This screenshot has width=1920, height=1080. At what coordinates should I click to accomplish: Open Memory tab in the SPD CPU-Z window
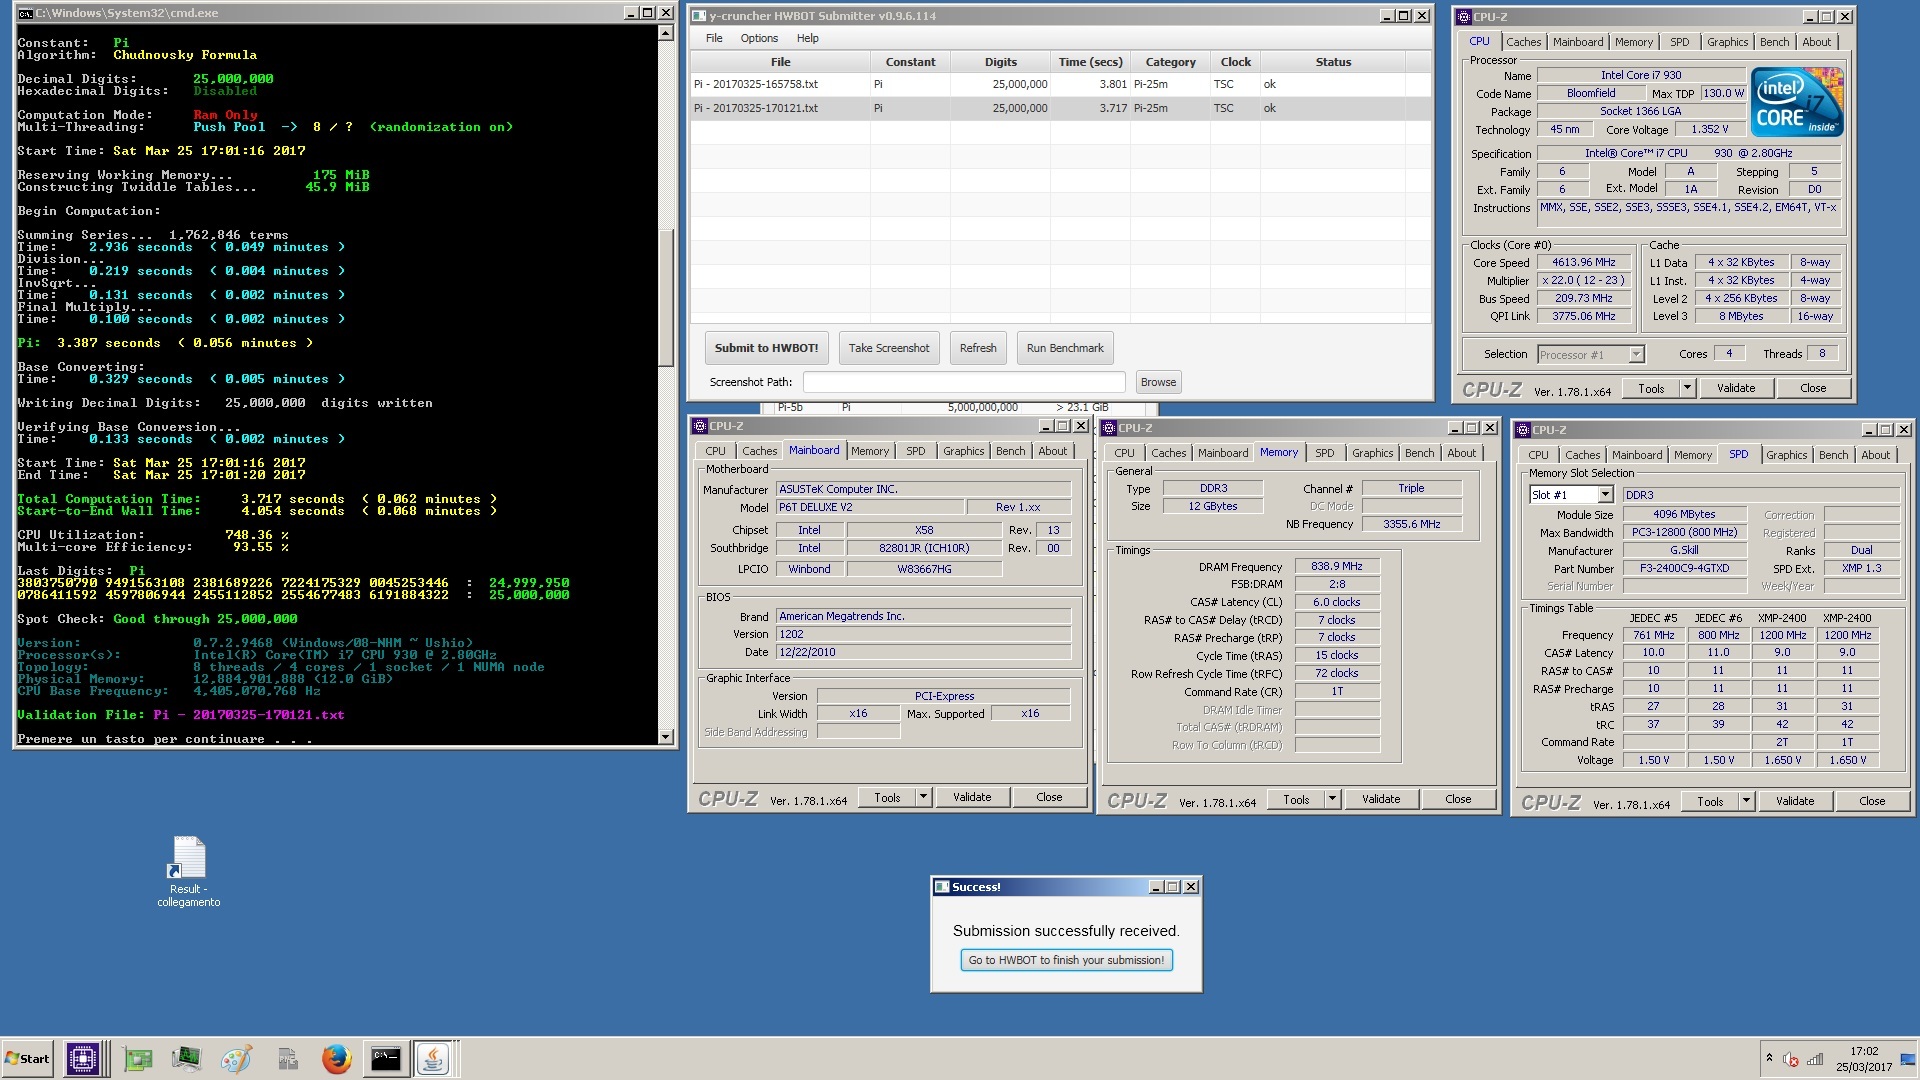coord(1692,455)
